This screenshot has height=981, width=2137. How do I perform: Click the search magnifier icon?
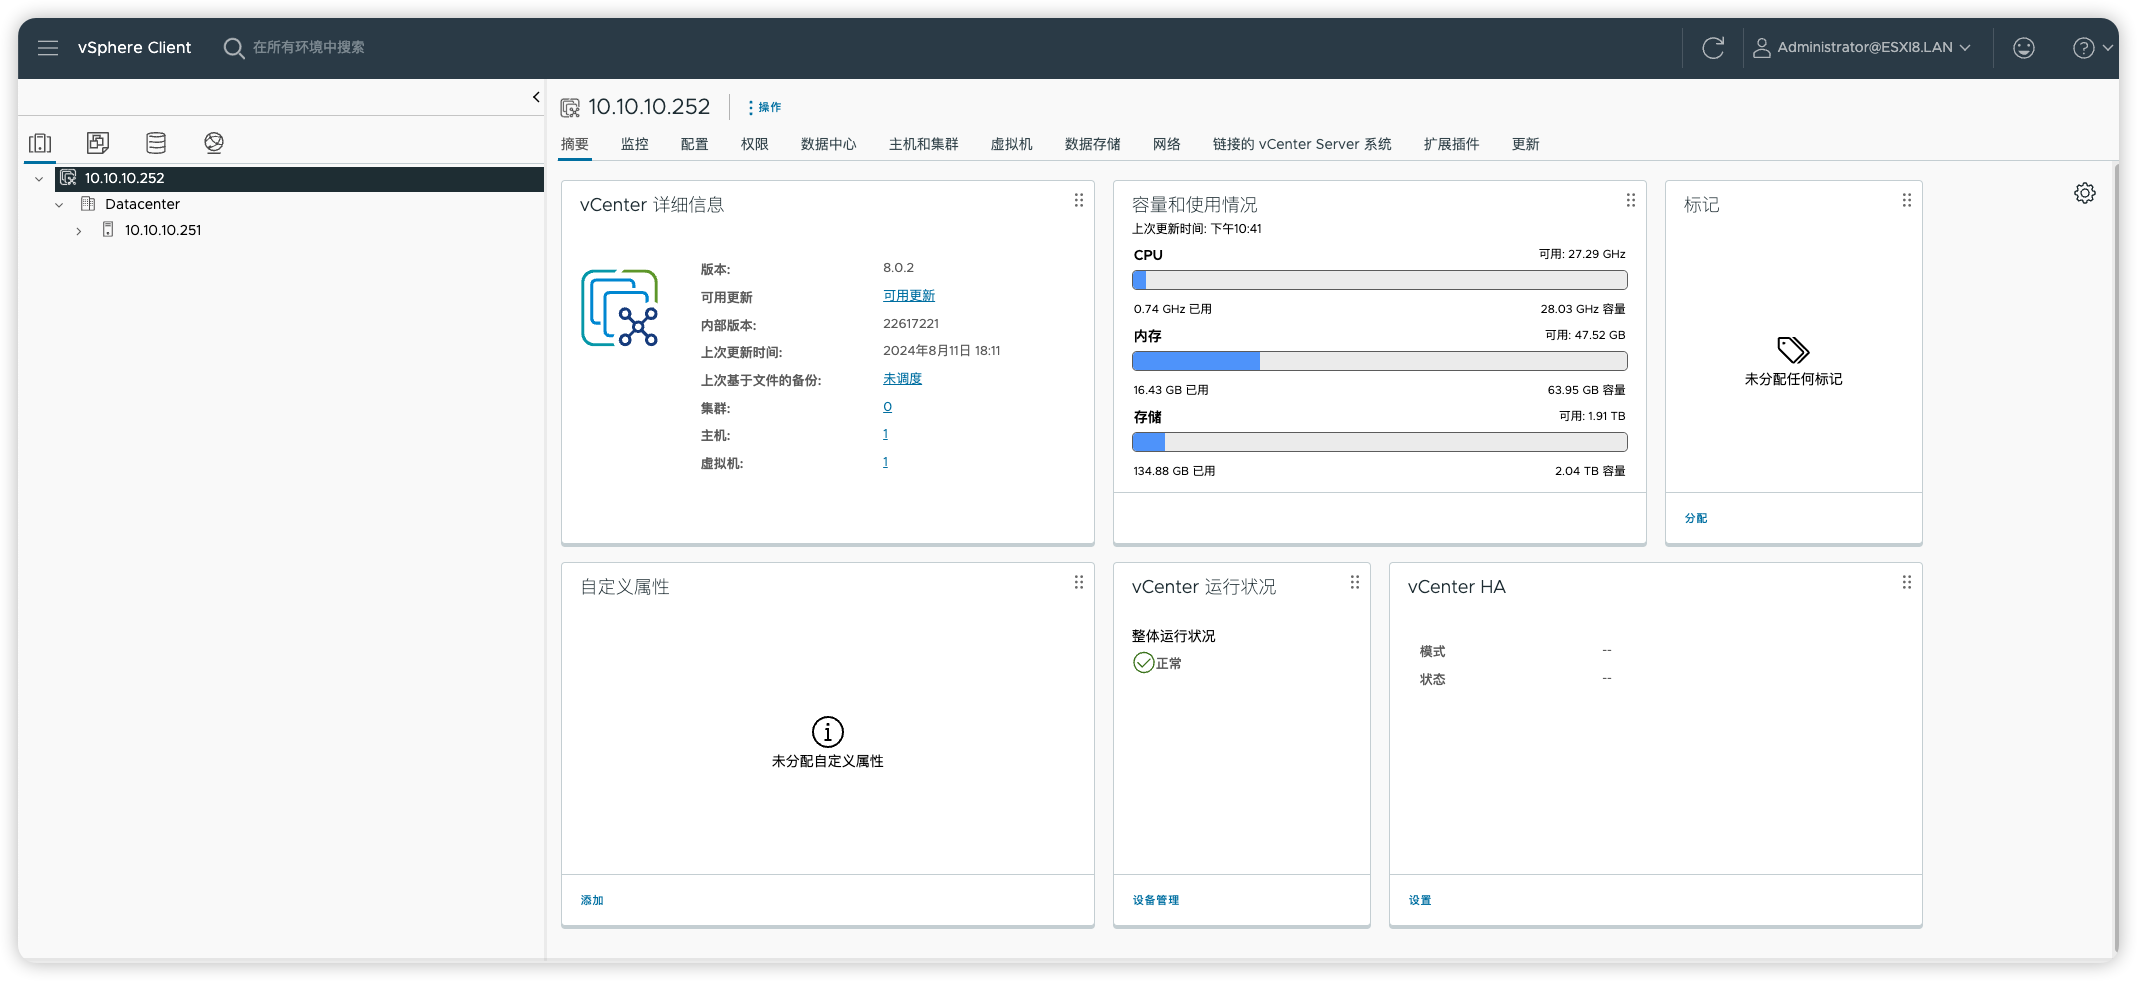[234, 48]
